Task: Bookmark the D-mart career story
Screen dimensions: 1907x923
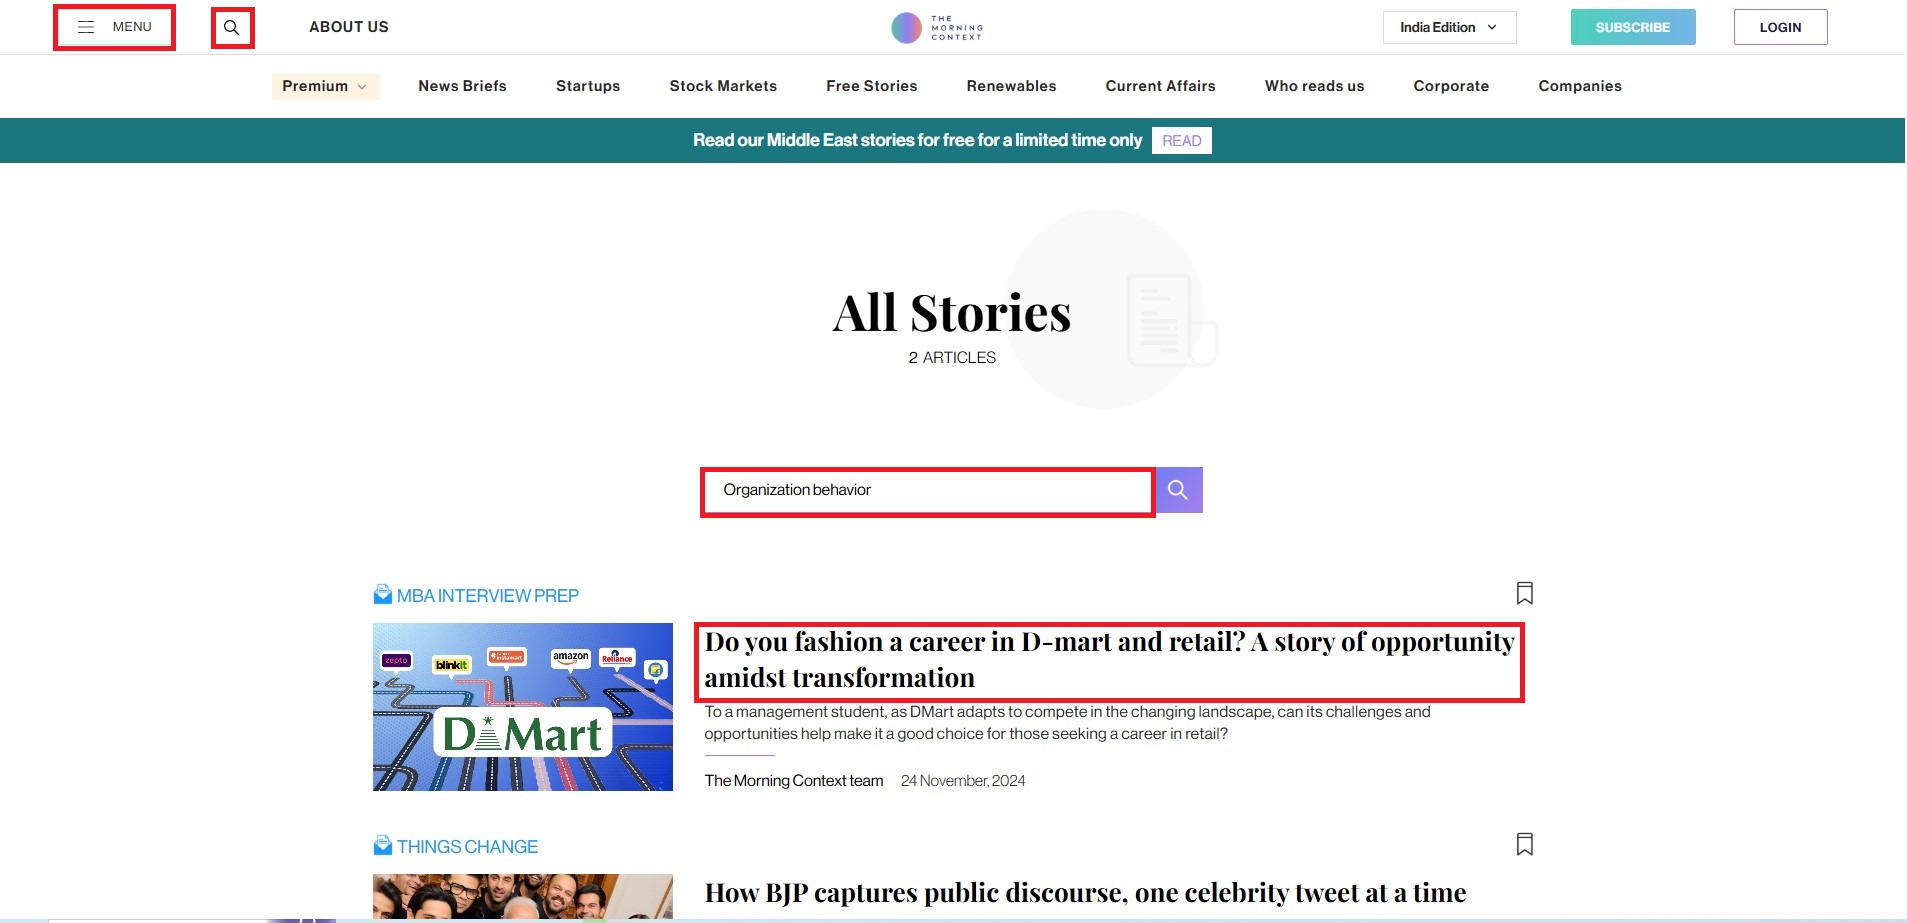Action: pos(1524,593)
